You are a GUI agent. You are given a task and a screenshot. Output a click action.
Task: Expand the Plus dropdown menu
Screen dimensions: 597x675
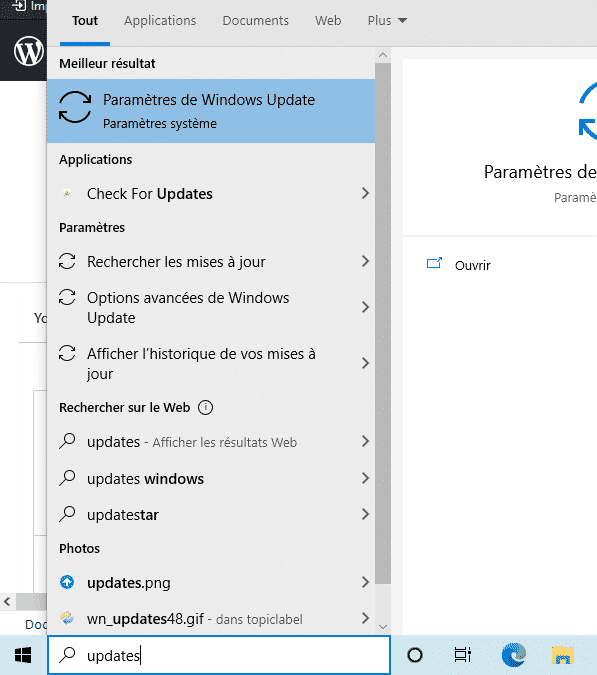(387, 21)
